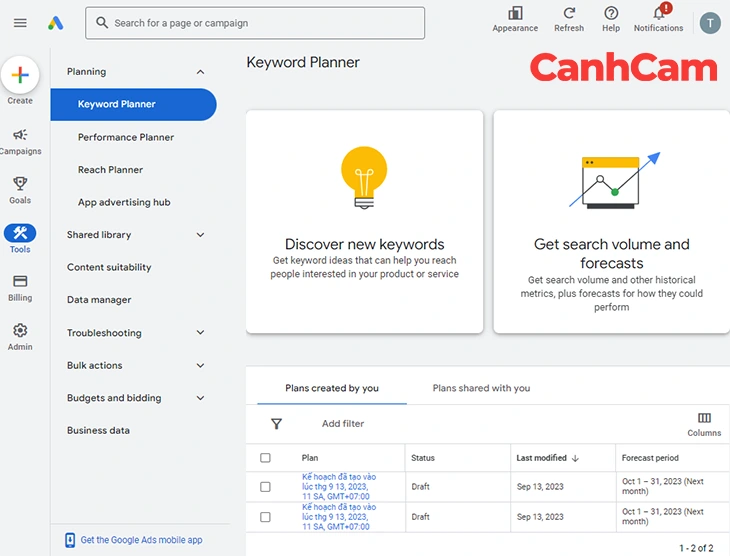Click the mobile app phone icon

pos(70,540)
